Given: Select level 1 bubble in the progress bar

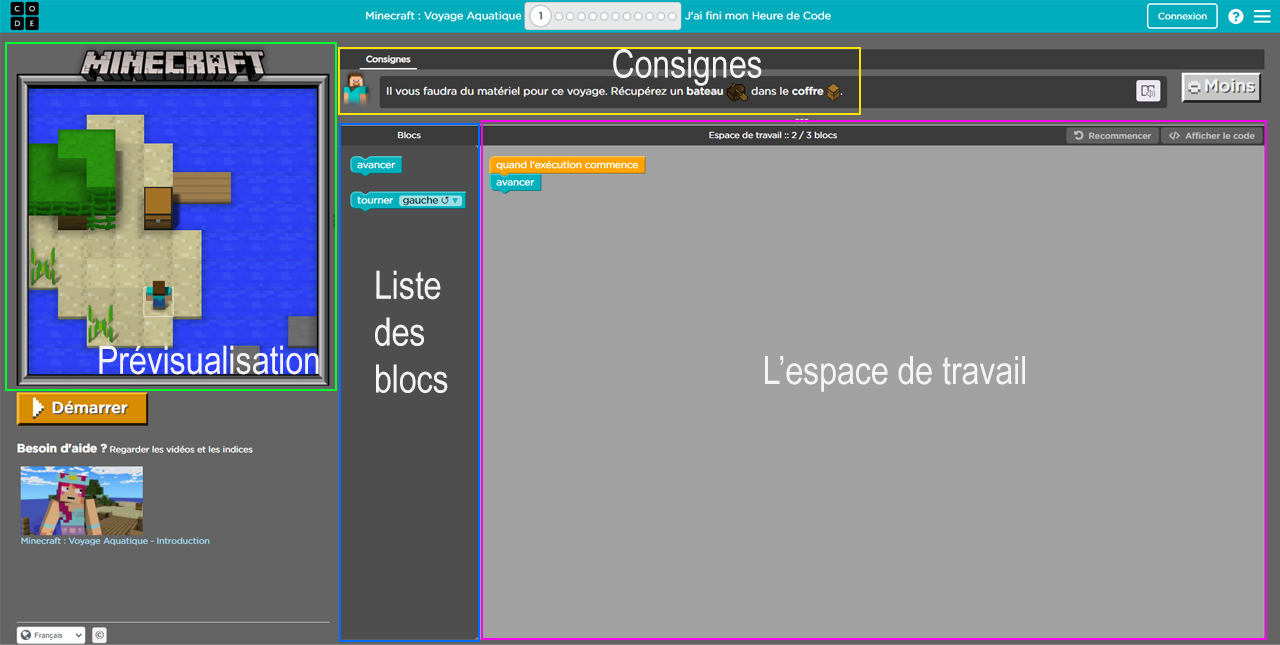Looking at the screenshot, I should (540, 16).
